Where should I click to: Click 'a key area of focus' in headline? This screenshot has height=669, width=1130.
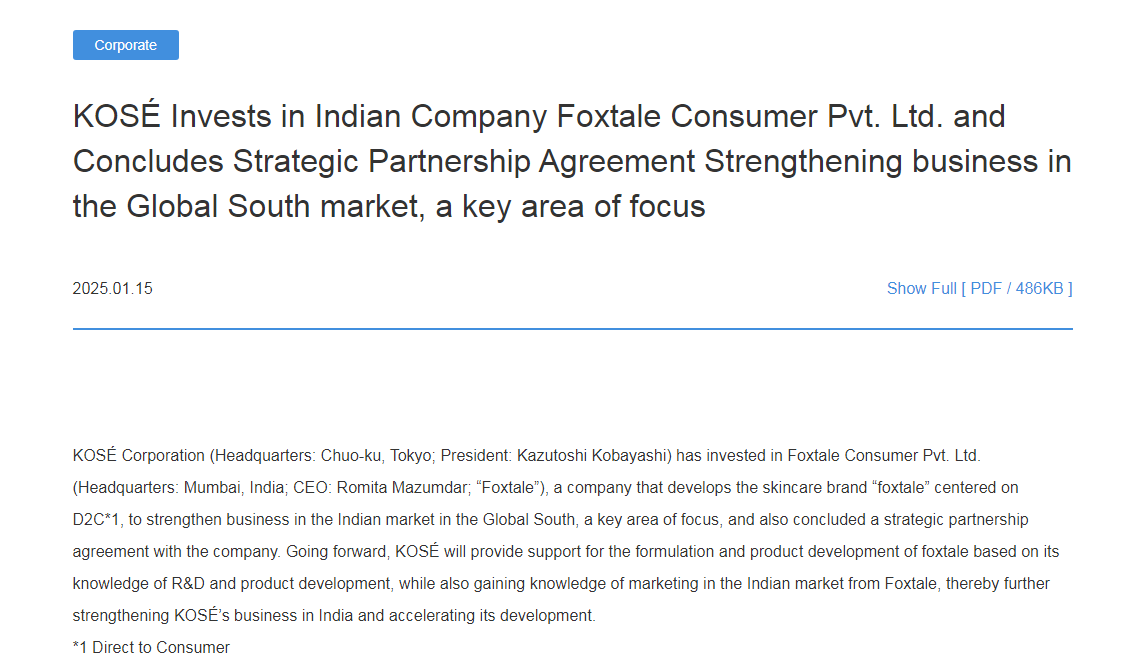pyautogui.click(x=570, y=206)
